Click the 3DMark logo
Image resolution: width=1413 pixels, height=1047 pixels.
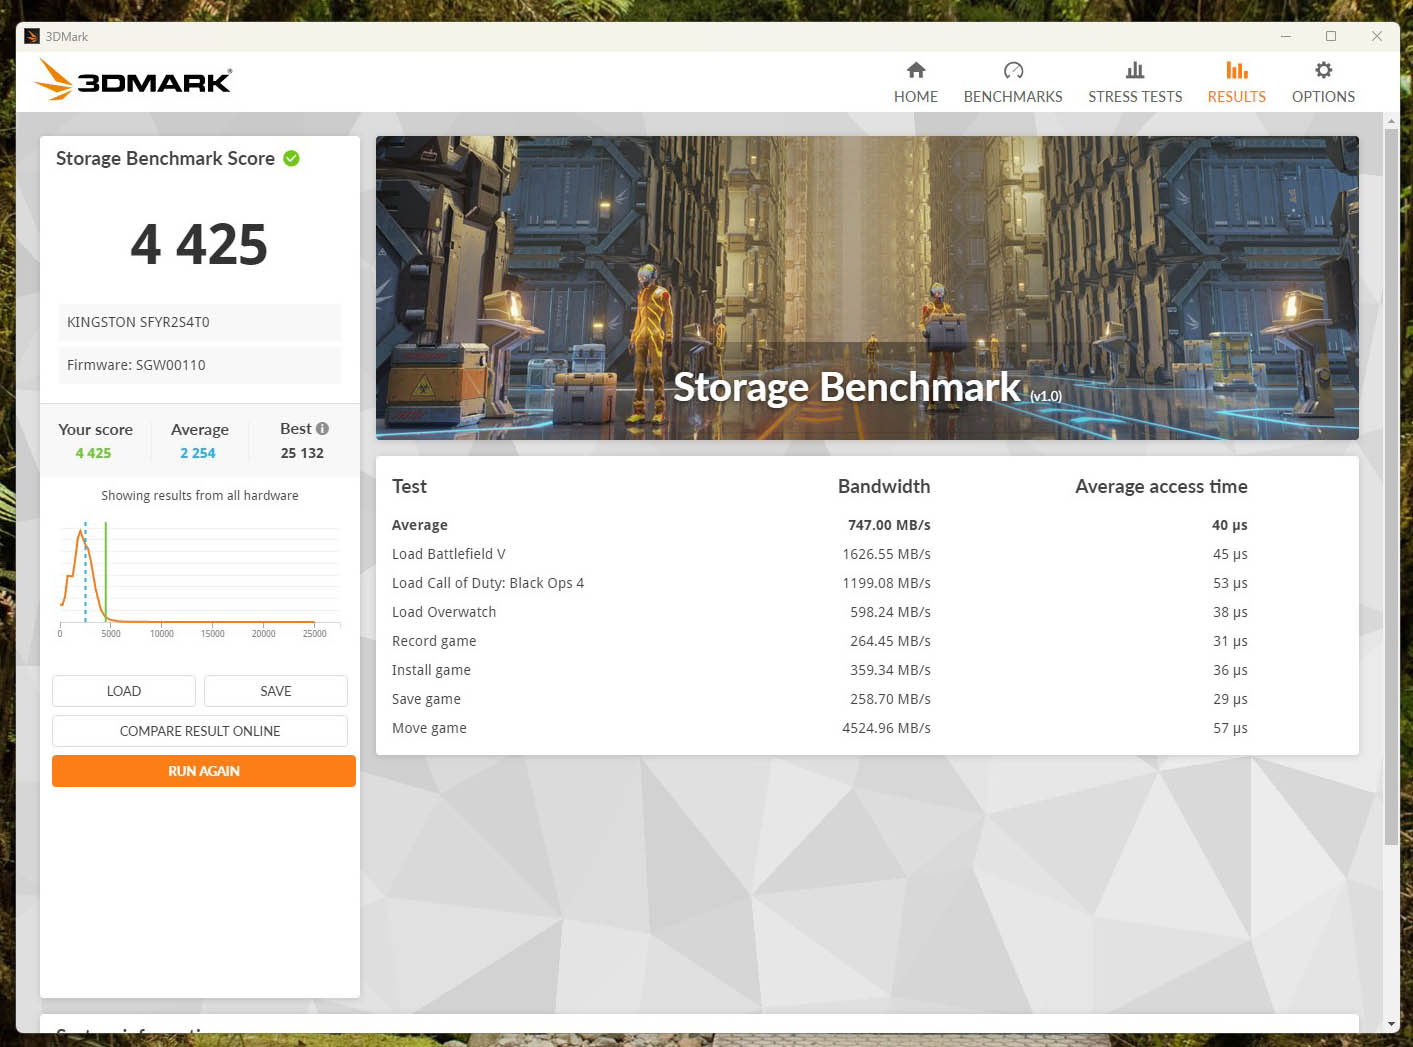coord(133,79)
